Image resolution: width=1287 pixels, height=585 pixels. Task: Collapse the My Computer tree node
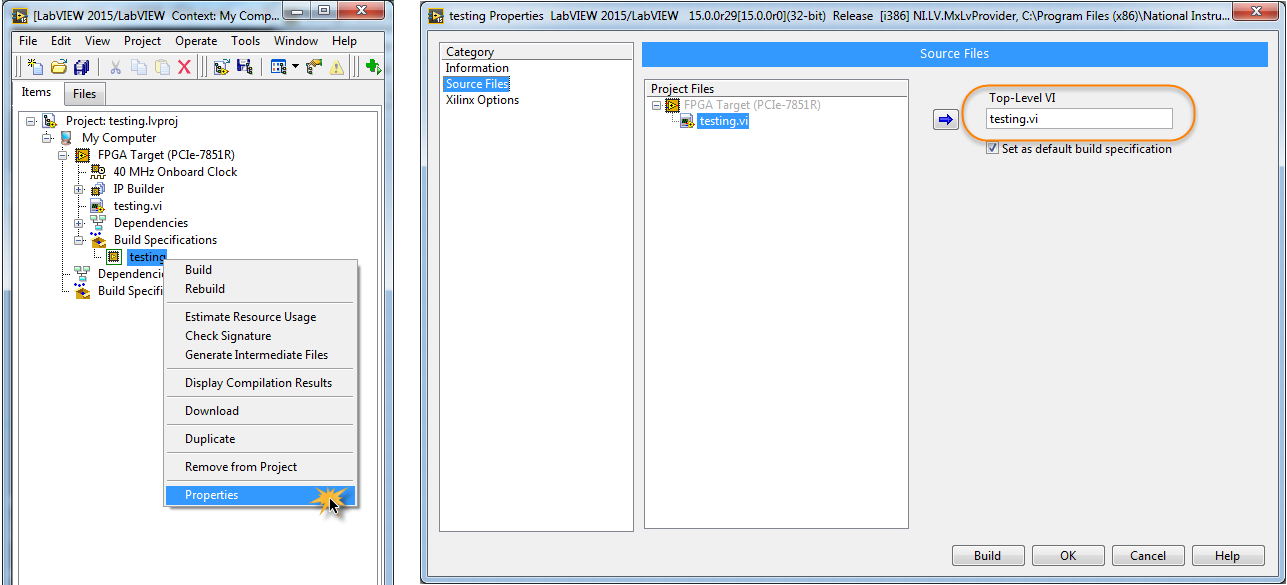point(47,138)
